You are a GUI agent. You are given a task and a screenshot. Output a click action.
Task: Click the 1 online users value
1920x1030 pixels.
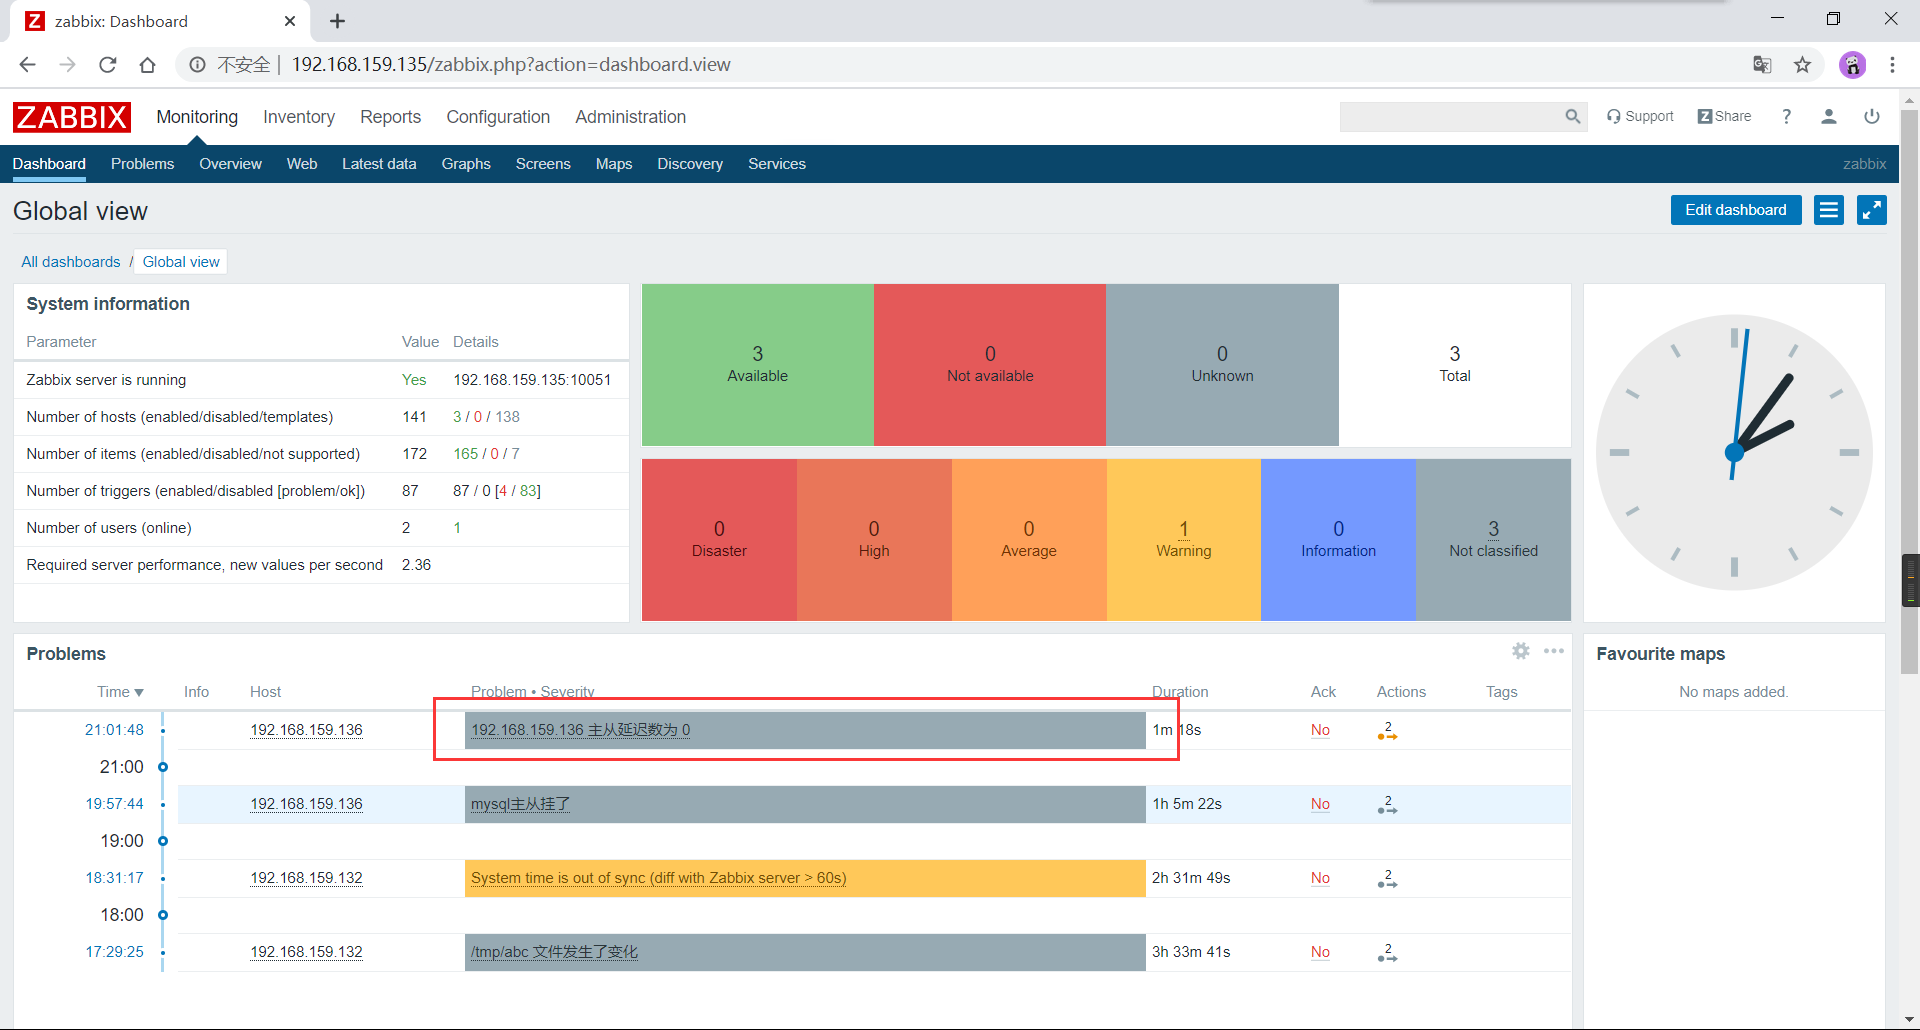click(457, 528)
